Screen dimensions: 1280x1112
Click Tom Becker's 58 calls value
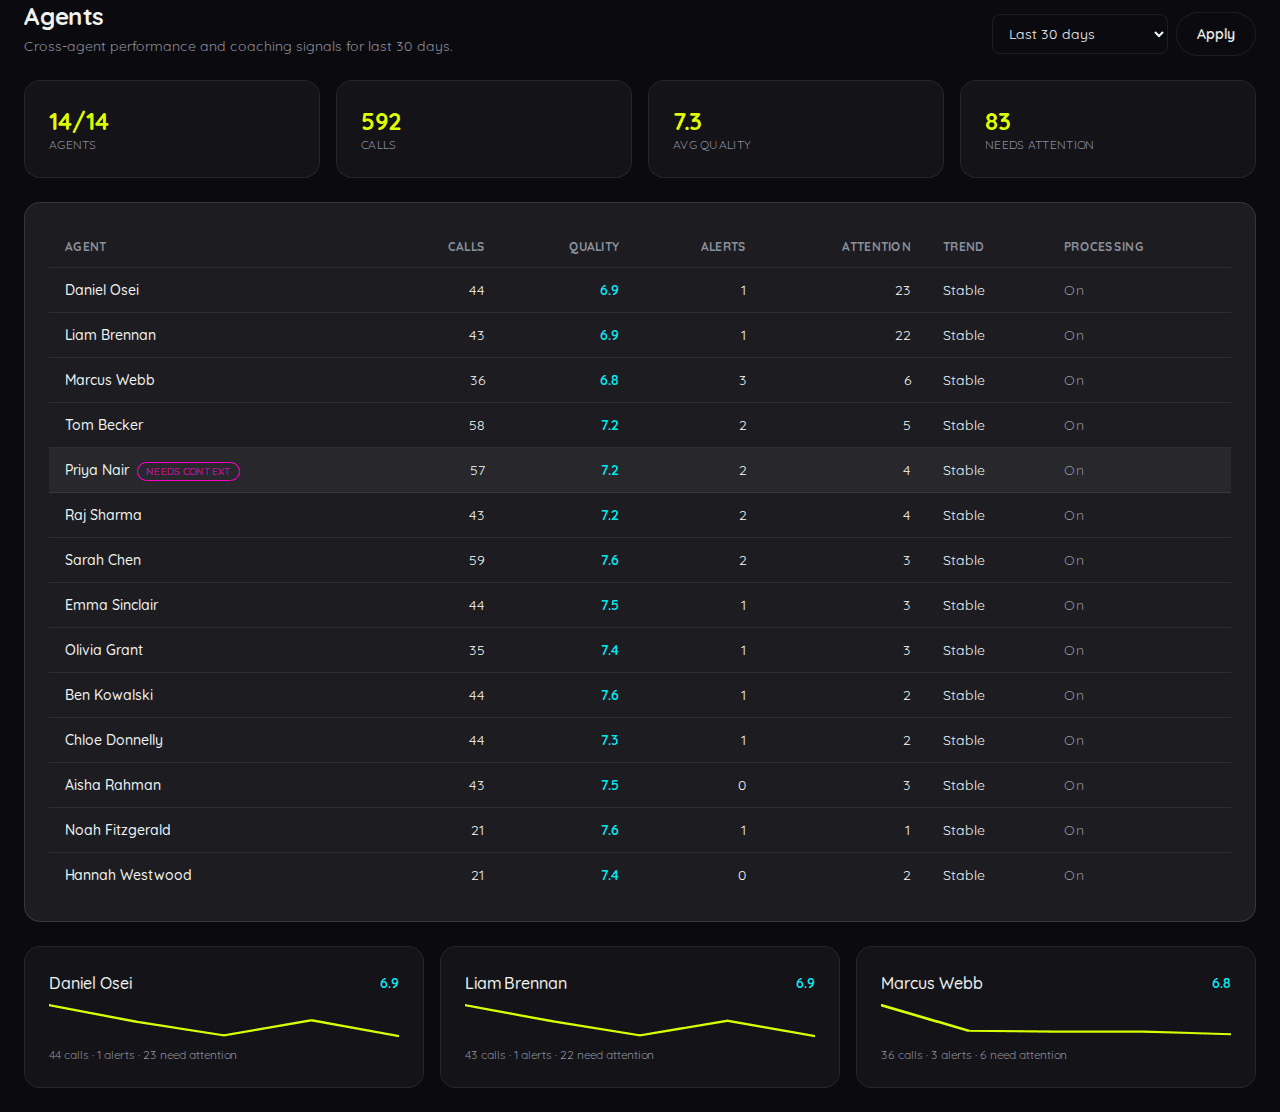pos(476,425)
